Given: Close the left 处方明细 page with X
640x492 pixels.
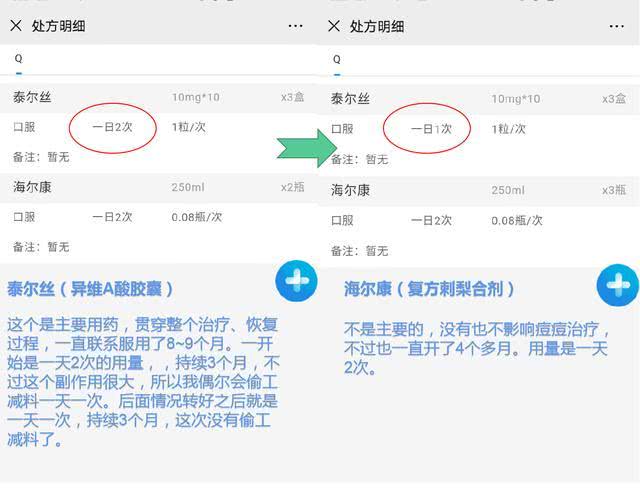Looking at the screenshot, I should coord(16,26).
